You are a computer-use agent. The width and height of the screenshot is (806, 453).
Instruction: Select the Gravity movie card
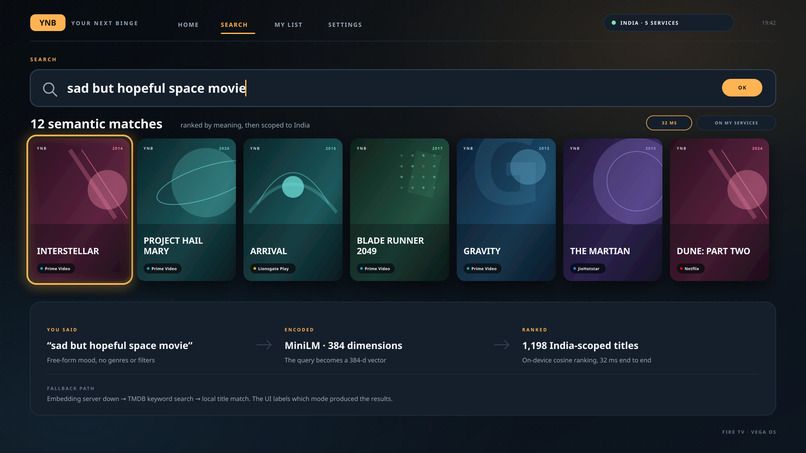(x=506, y=210)
